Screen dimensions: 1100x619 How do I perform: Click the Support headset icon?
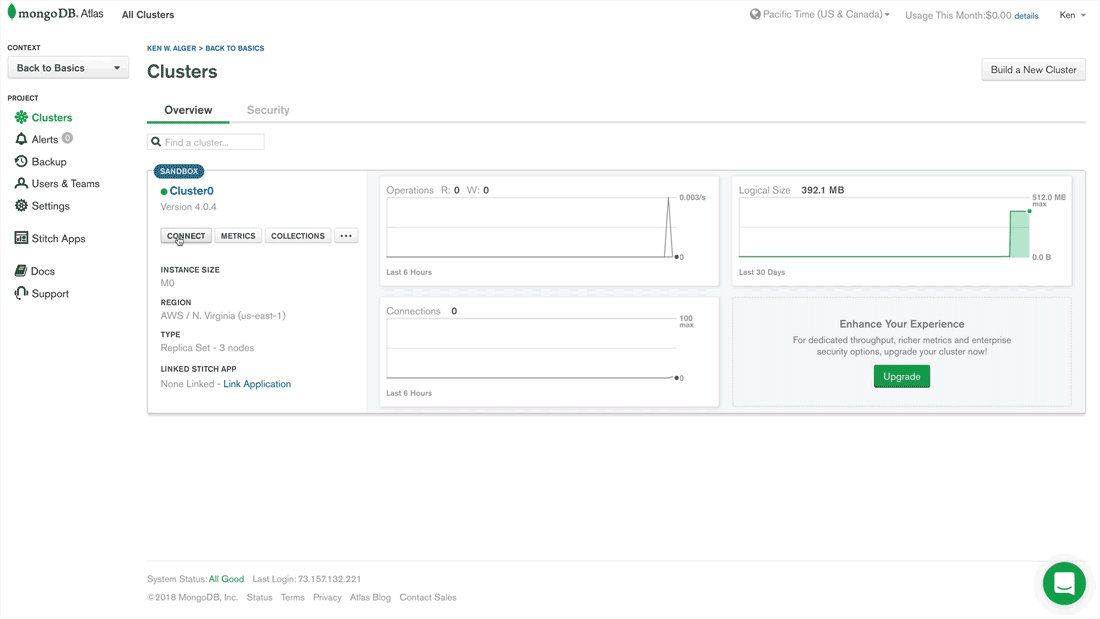click(21, 293)
